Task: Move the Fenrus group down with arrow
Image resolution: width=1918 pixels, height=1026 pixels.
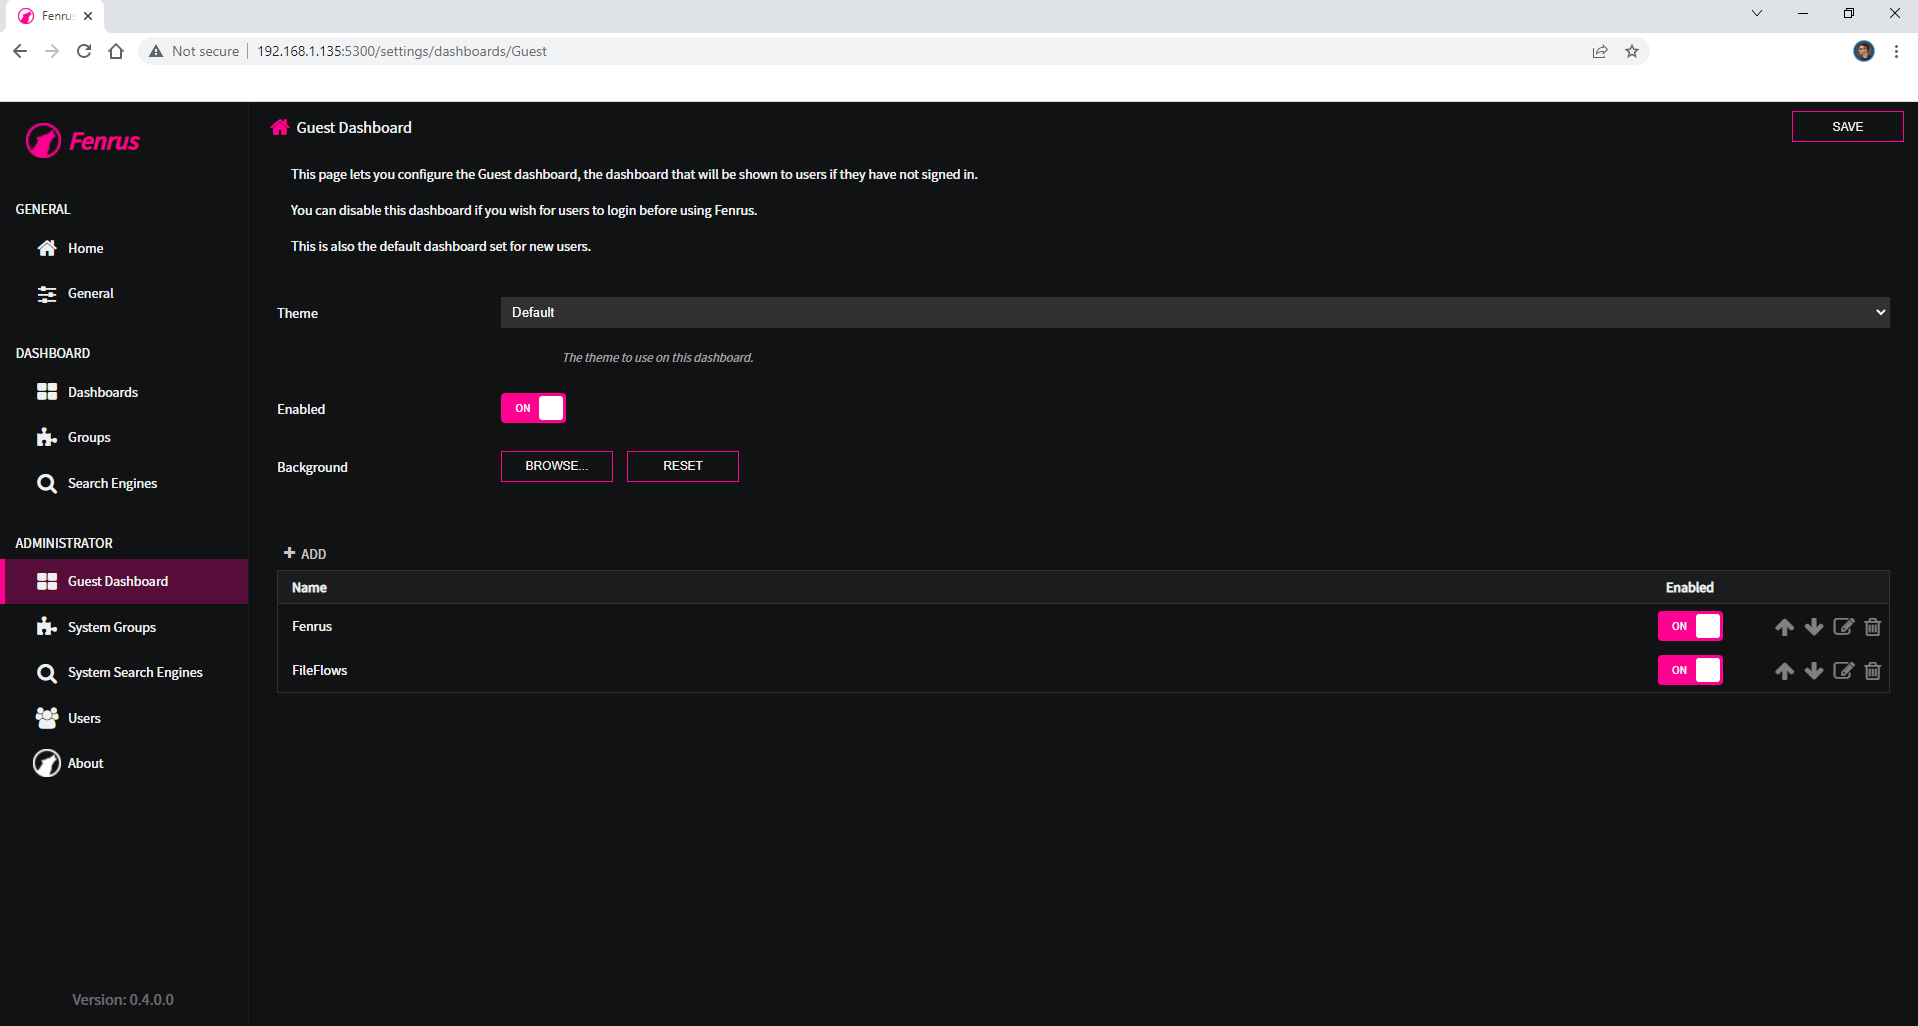Action: [1813, 627]
